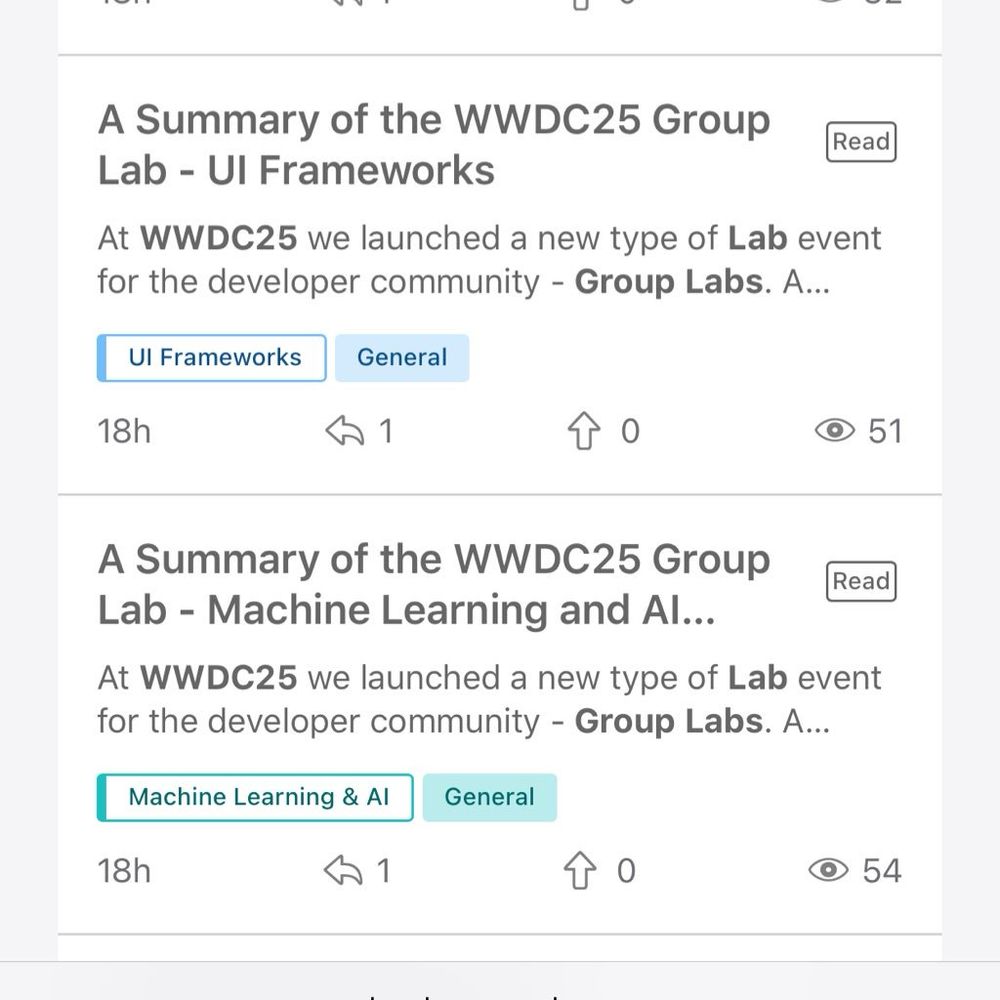Click the 18h timestamp on UI Frameworks post
1000x1000 pixels.
(124, 432)
